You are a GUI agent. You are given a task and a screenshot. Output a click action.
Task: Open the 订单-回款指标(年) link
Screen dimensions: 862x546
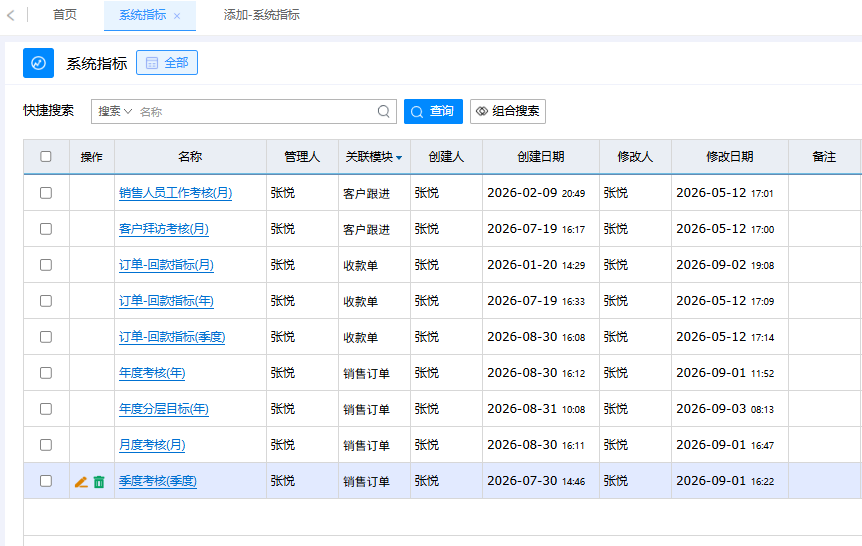click(x=166, y=301)
